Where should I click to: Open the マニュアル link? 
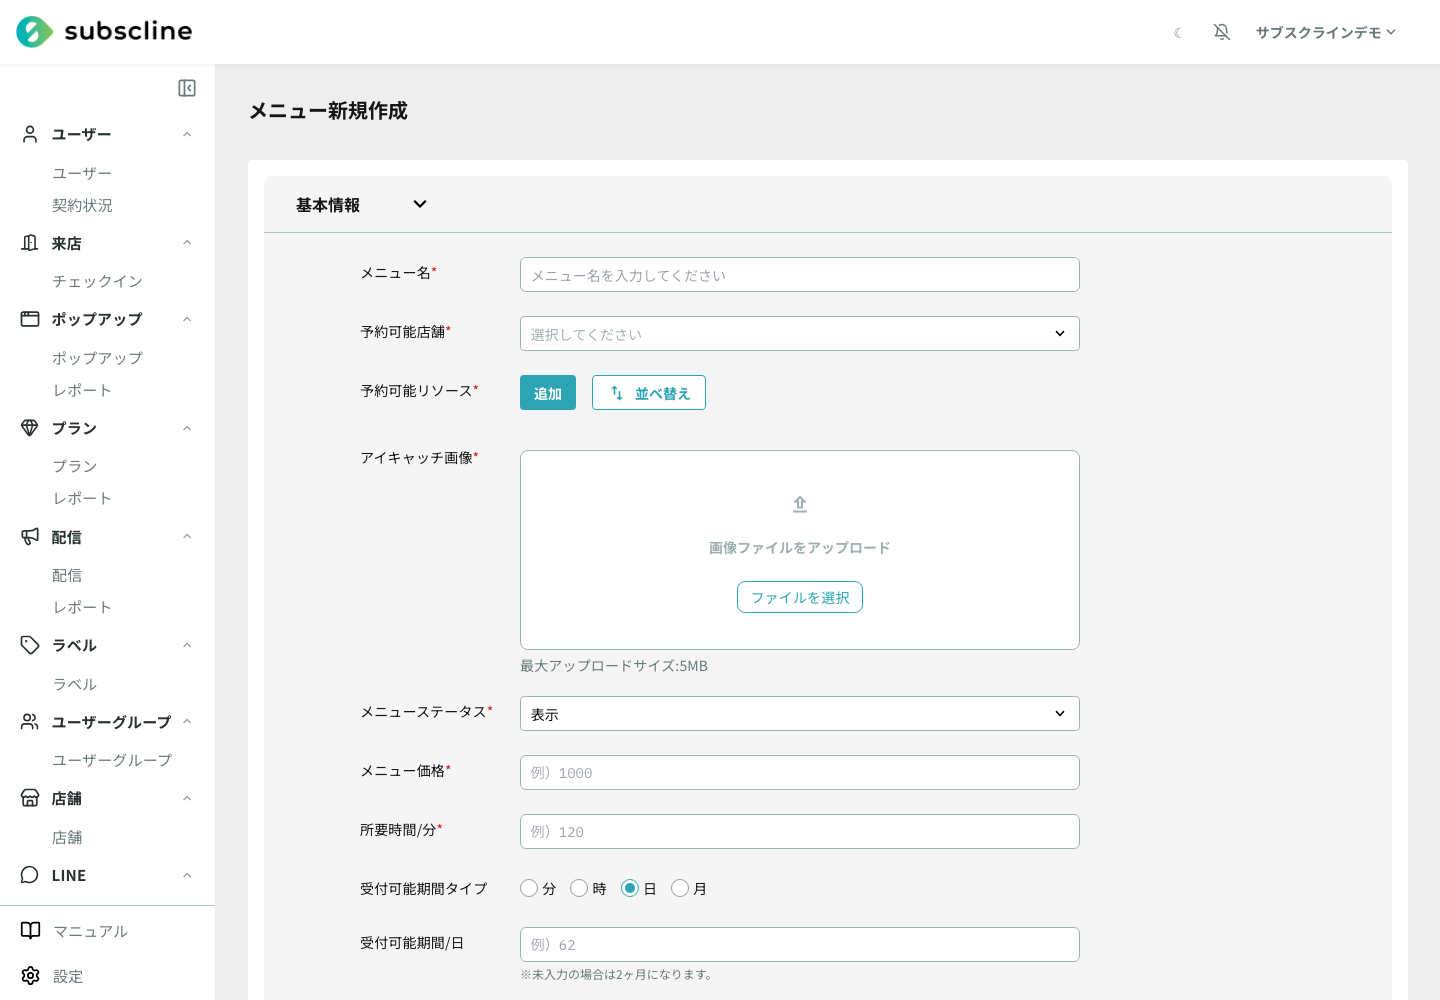tap(90, 931)
